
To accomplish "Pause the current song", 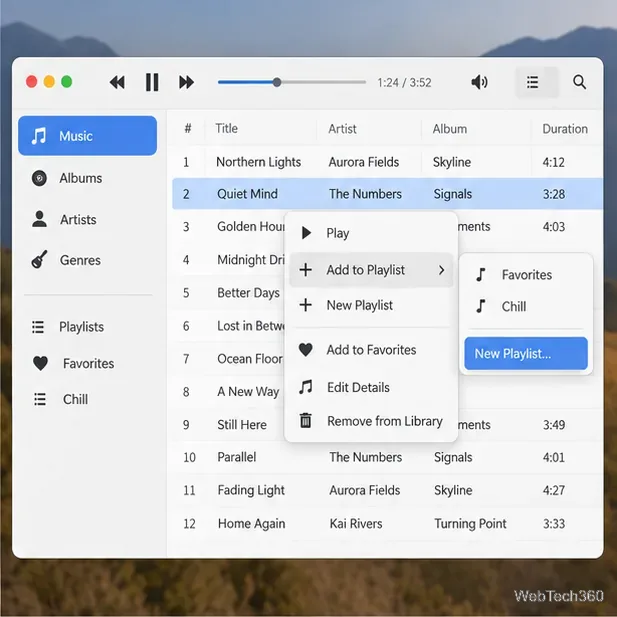I will (152, 82).
